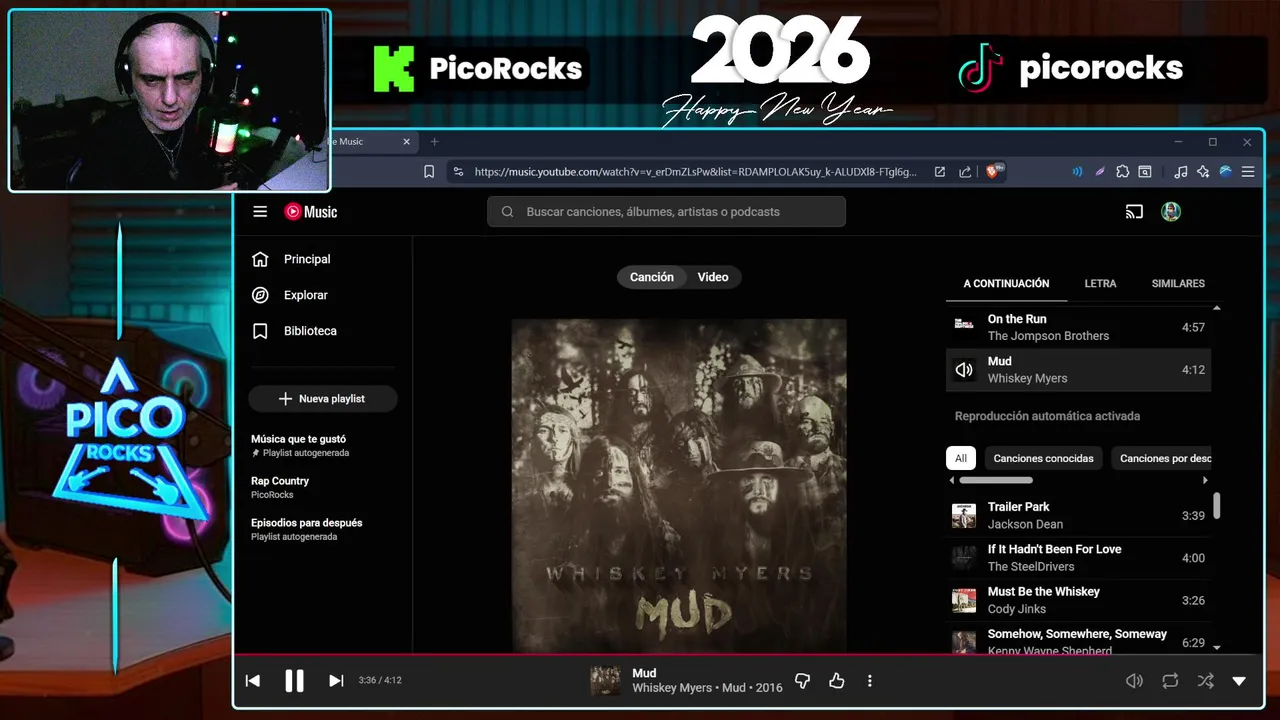Bookmark this page in the browser

[429, 172]
